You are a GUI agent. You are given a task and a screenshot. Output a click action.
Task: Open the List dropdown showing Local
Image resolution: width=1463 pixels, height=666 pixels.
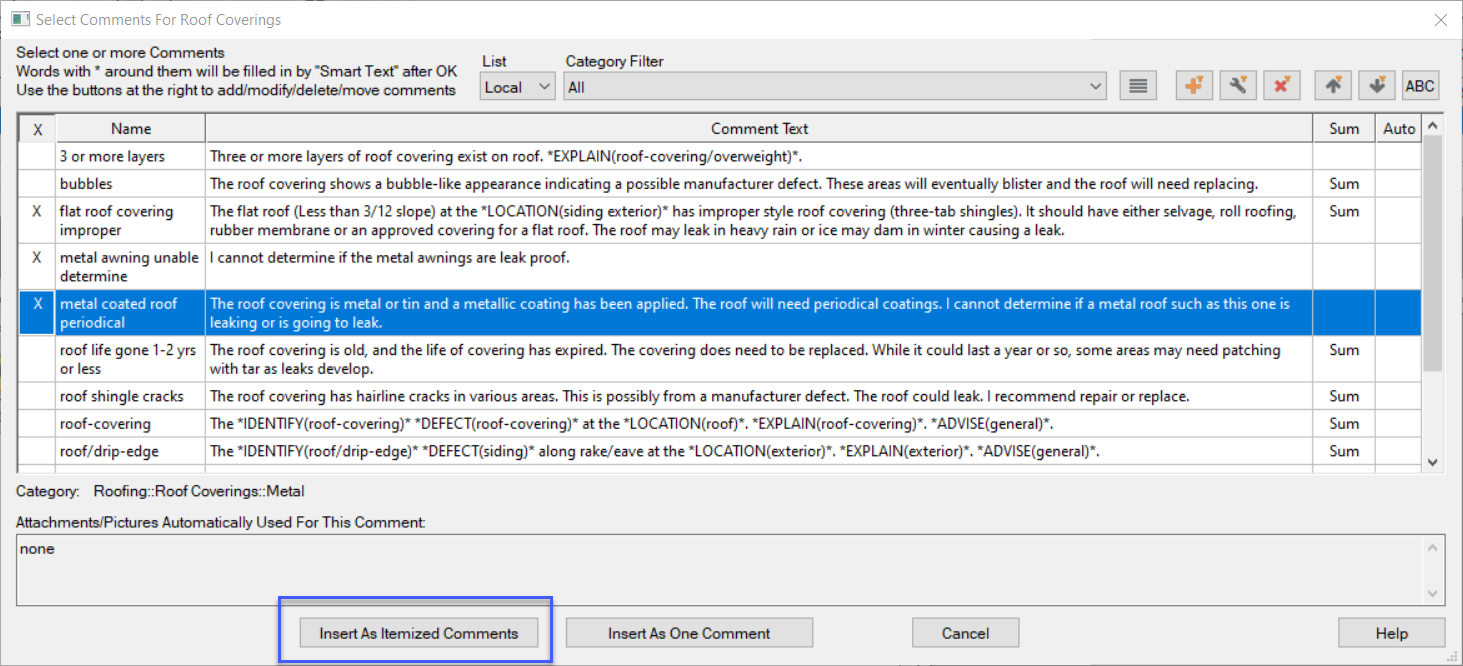pyautogui.click(x=517, y=87)
